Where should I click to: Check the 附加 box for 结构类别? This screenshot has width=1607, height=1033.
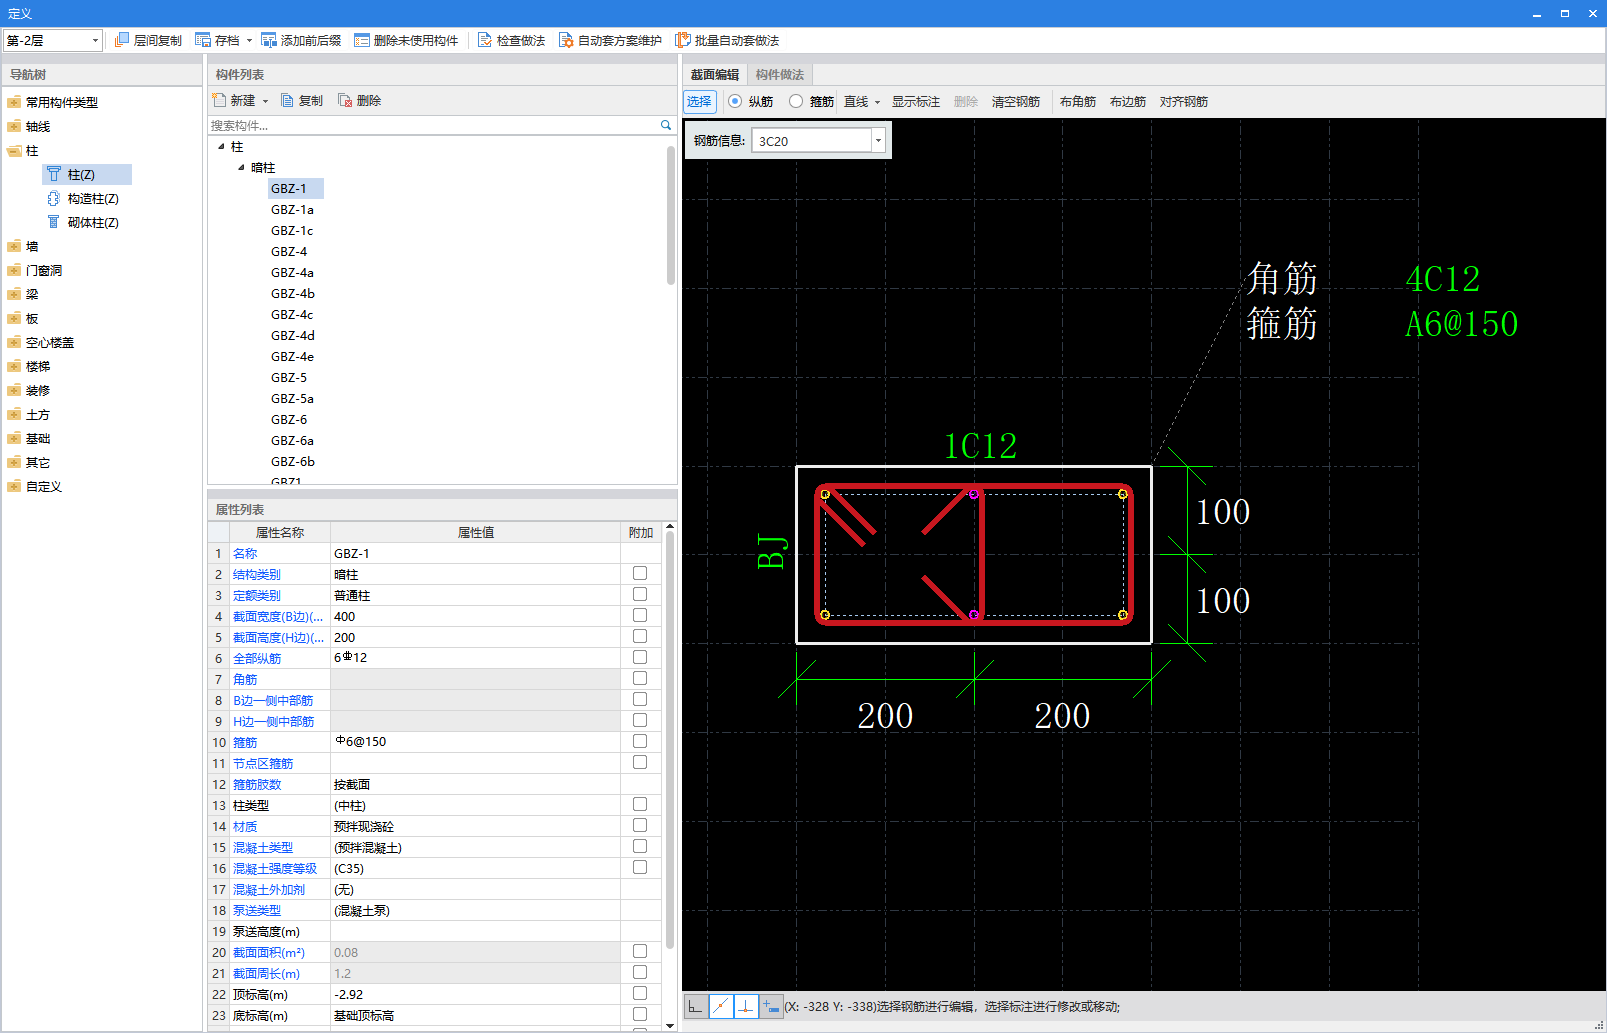[x=640, y=573]
